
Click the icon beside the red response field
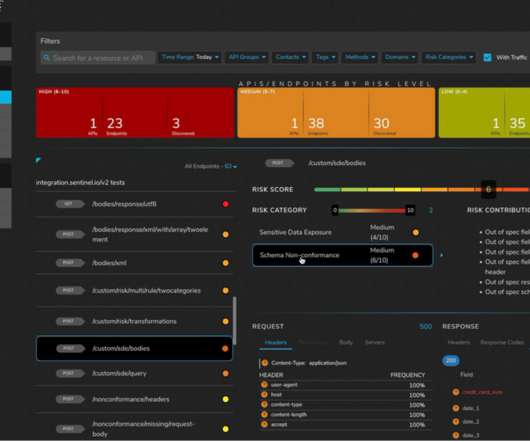pyautogui.click(x=456, y=392)
